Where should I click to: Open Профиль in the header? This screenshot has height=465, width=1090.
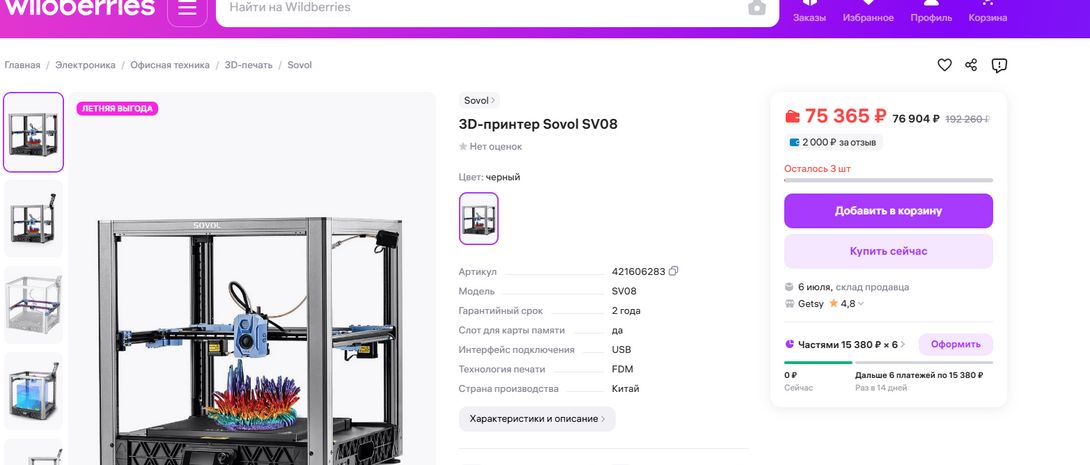click(x=931, y=12)
